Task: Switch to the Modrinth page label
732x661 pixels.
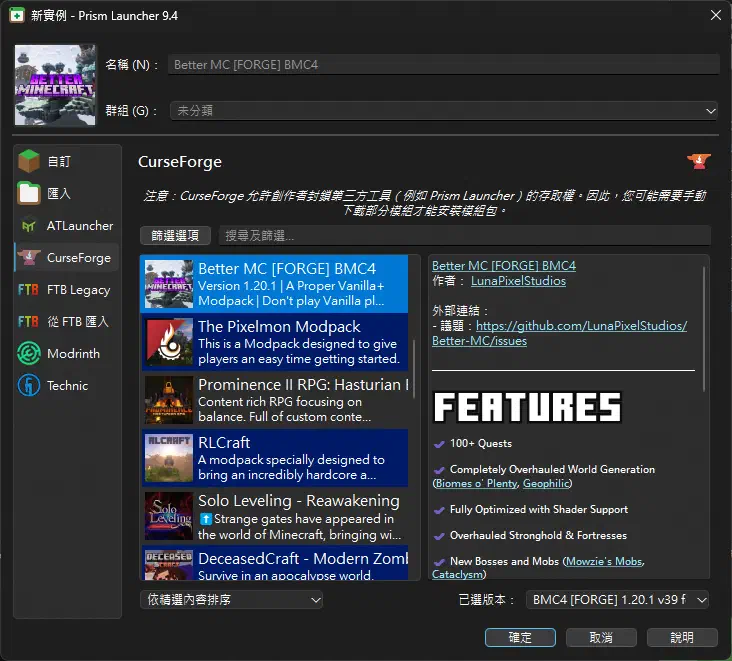Action: click(73, 354)
